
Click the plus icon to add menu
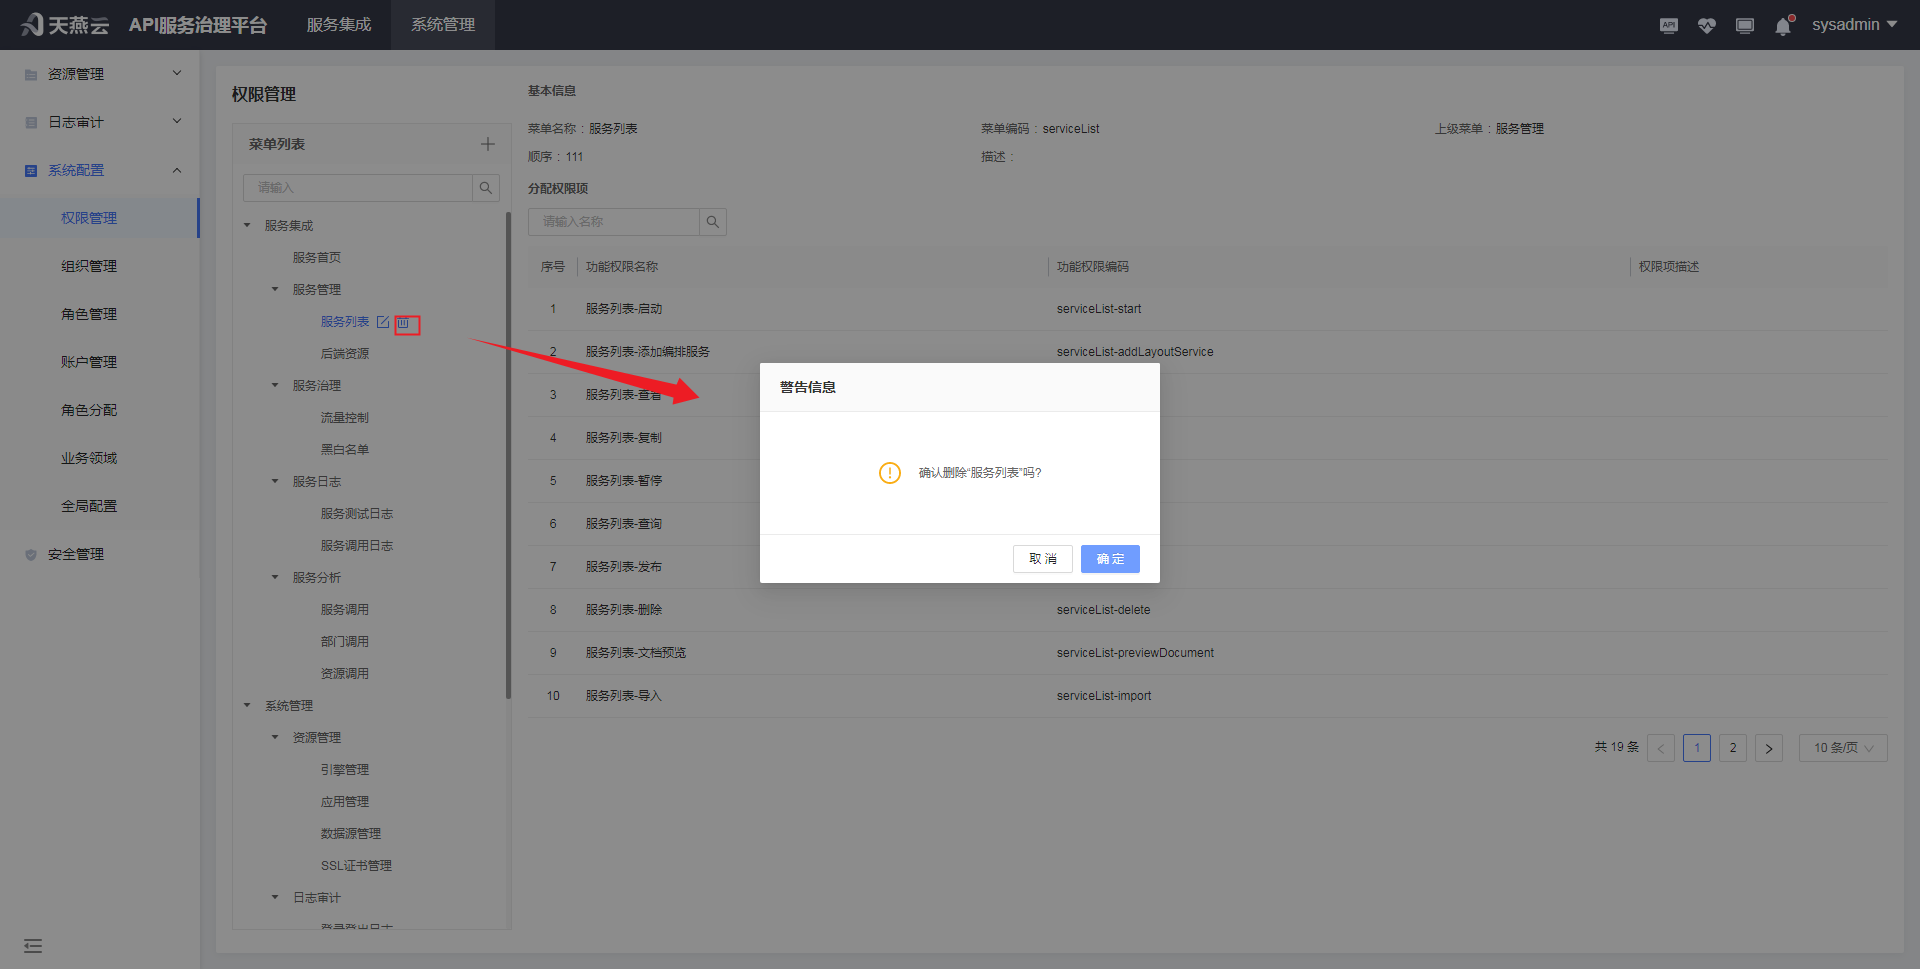(x=487, y=144)
